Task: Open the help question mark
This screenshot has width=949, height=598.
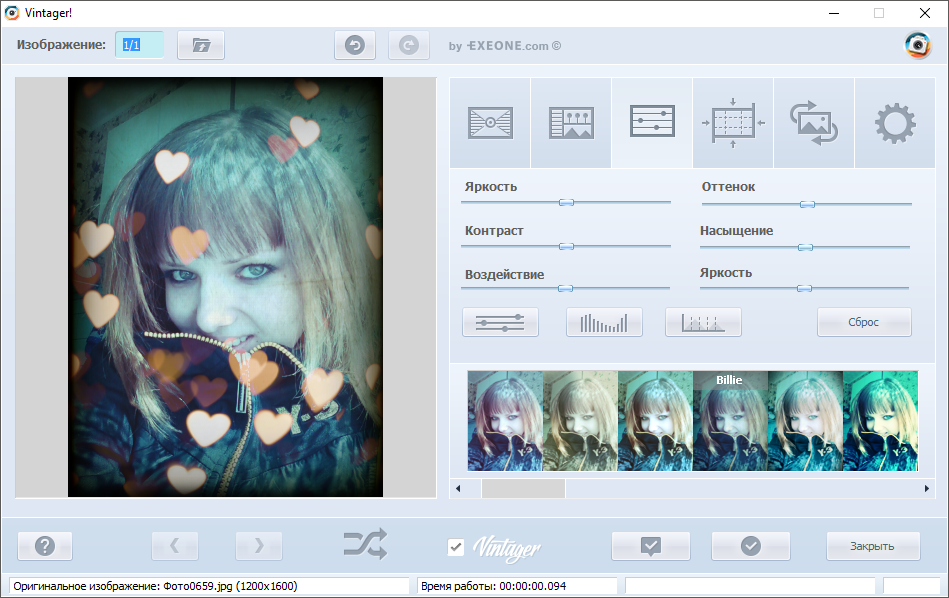Action: (44, 546)
